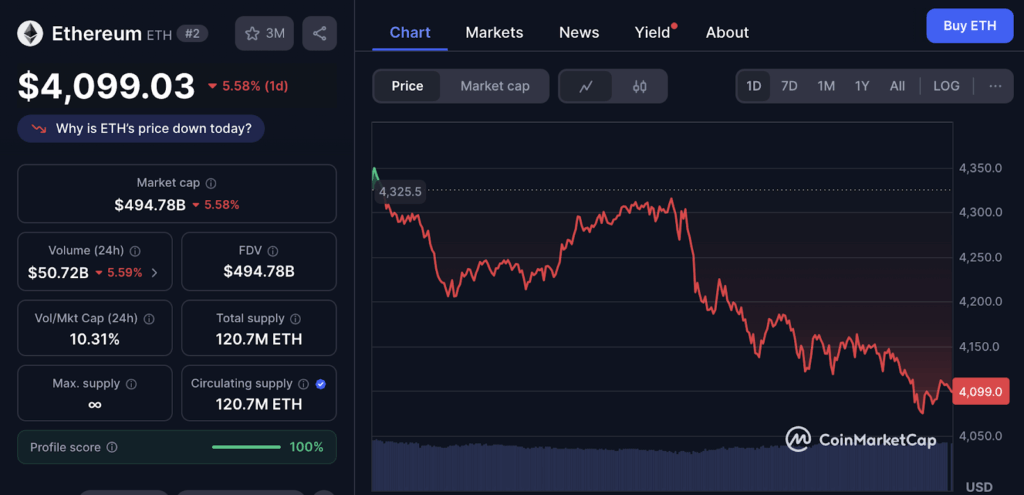Toggle chart to Price view
This screenshot has height=495, width=1024.
pos(407,86)
